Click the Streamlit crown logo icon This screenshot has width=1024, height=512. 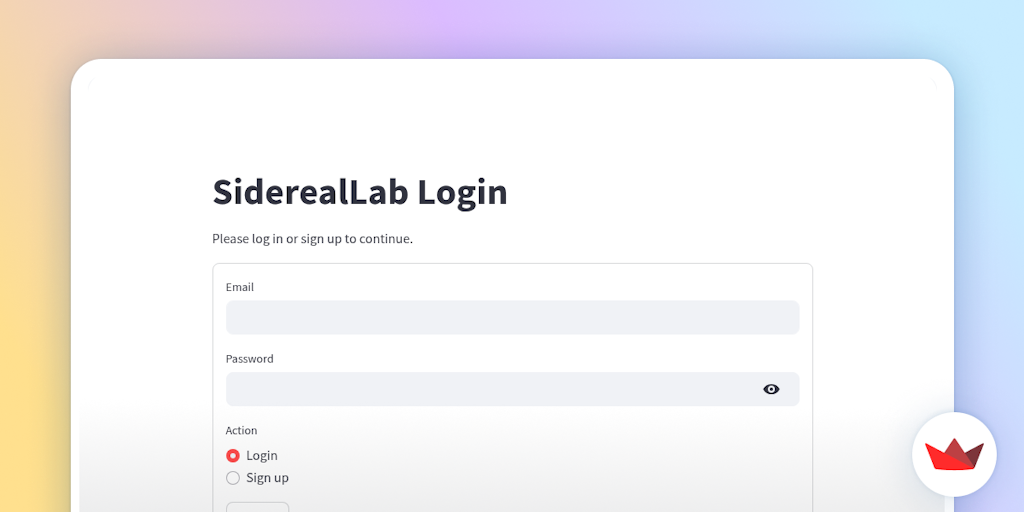tap(954, 455)
